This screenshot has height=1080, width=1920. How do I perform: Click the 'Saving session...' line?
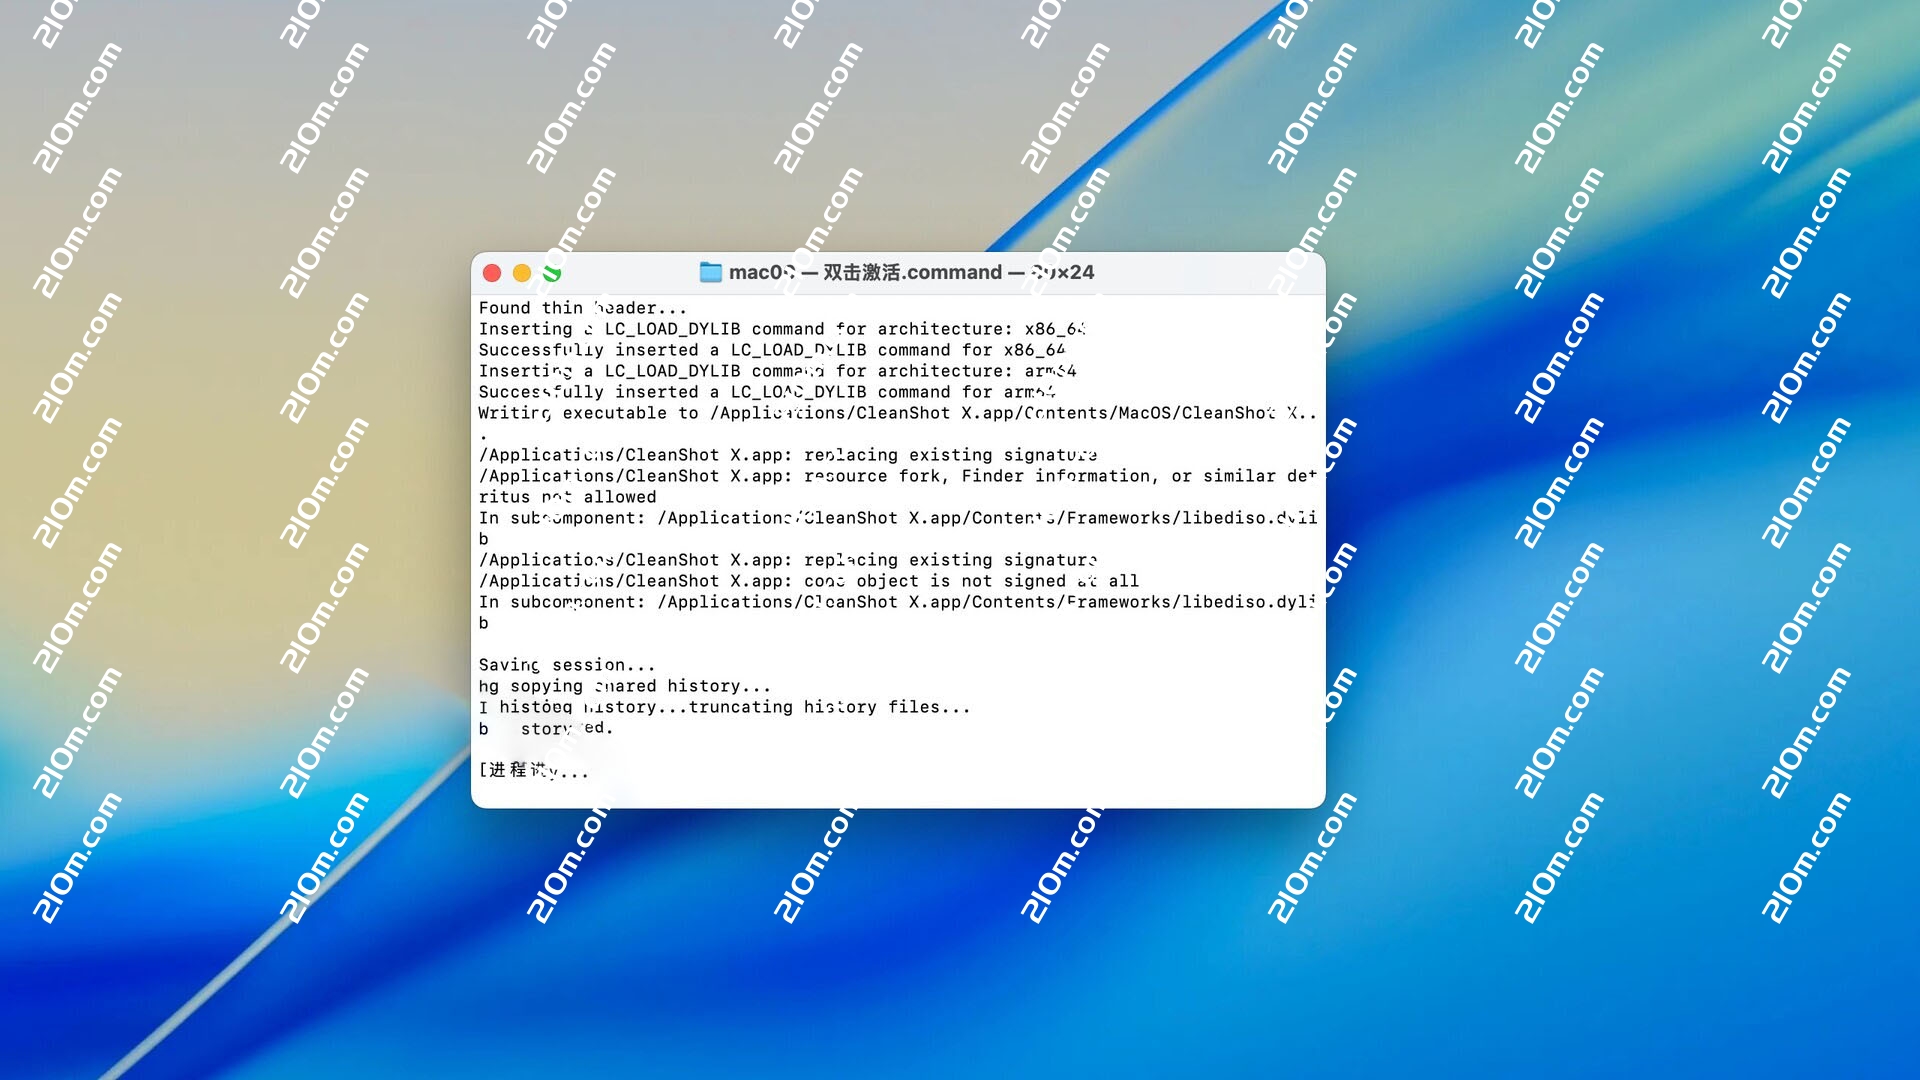pyautogui.click(x=566, y=665)
